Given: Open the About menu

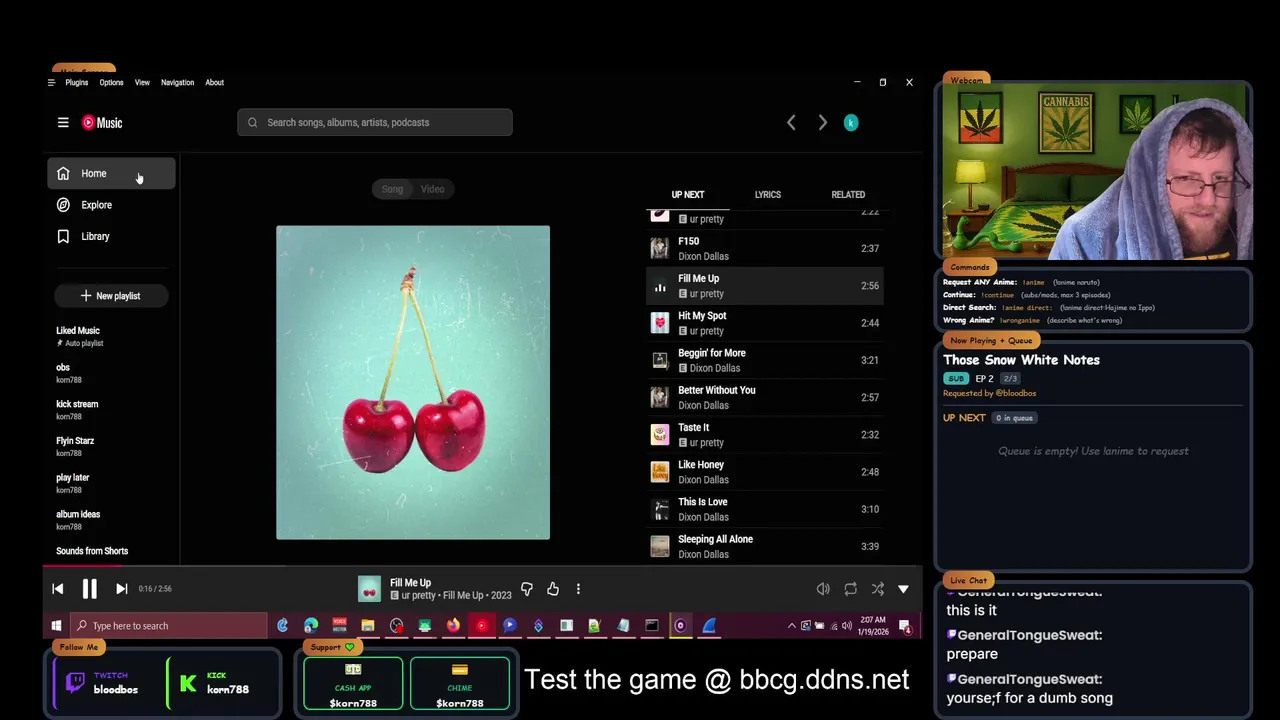Looking at the screenshot, I should point(214,83).
